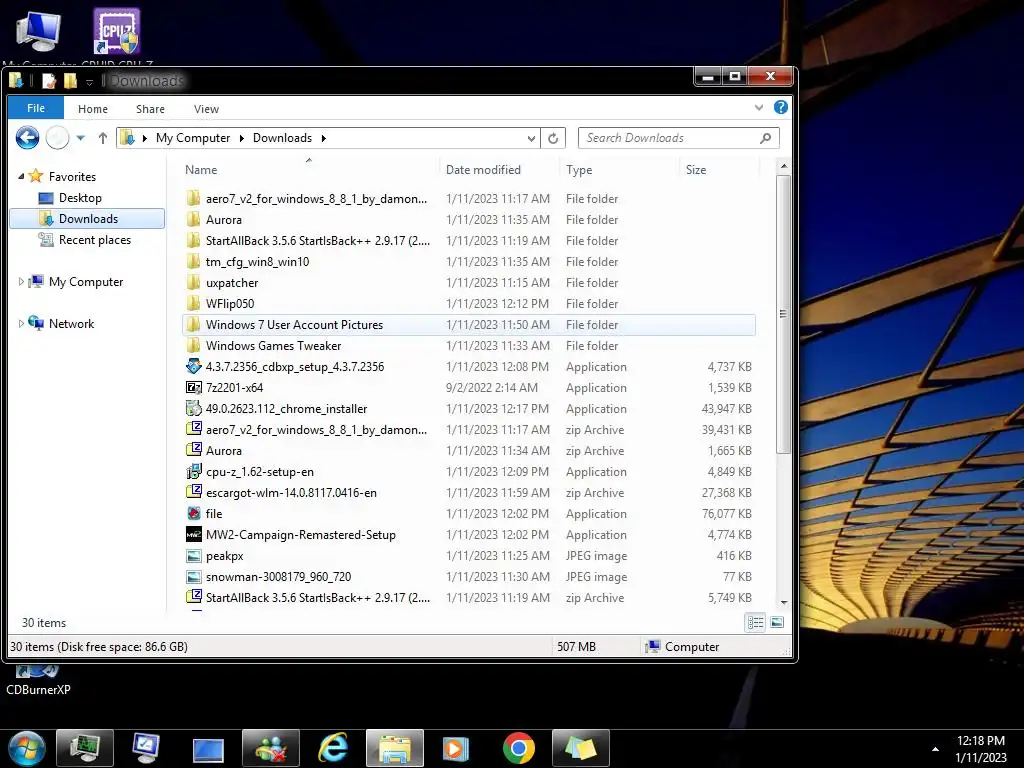Focus the Search Downloads field
This screenshot has width=1024, height=768.
[x=679, y=138]
